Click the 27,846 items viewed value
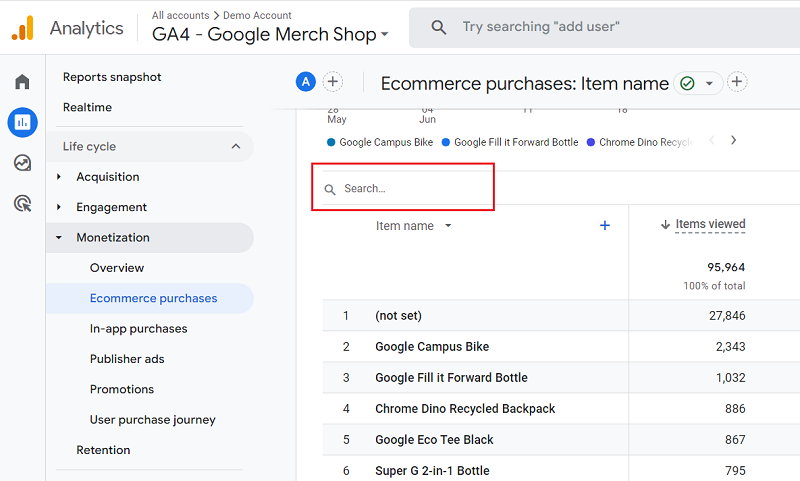The image size is (800, 481). (727, 316)
